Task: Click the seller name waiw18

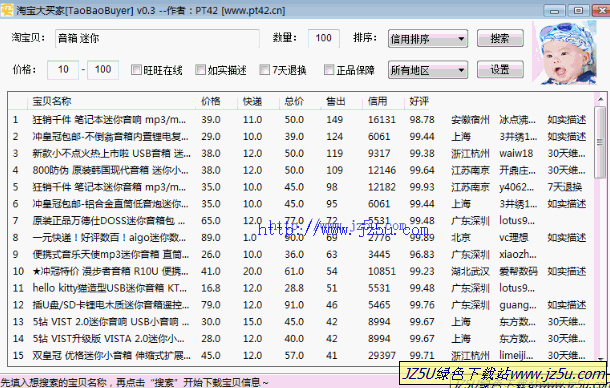Action: click(x=516, y=153)
